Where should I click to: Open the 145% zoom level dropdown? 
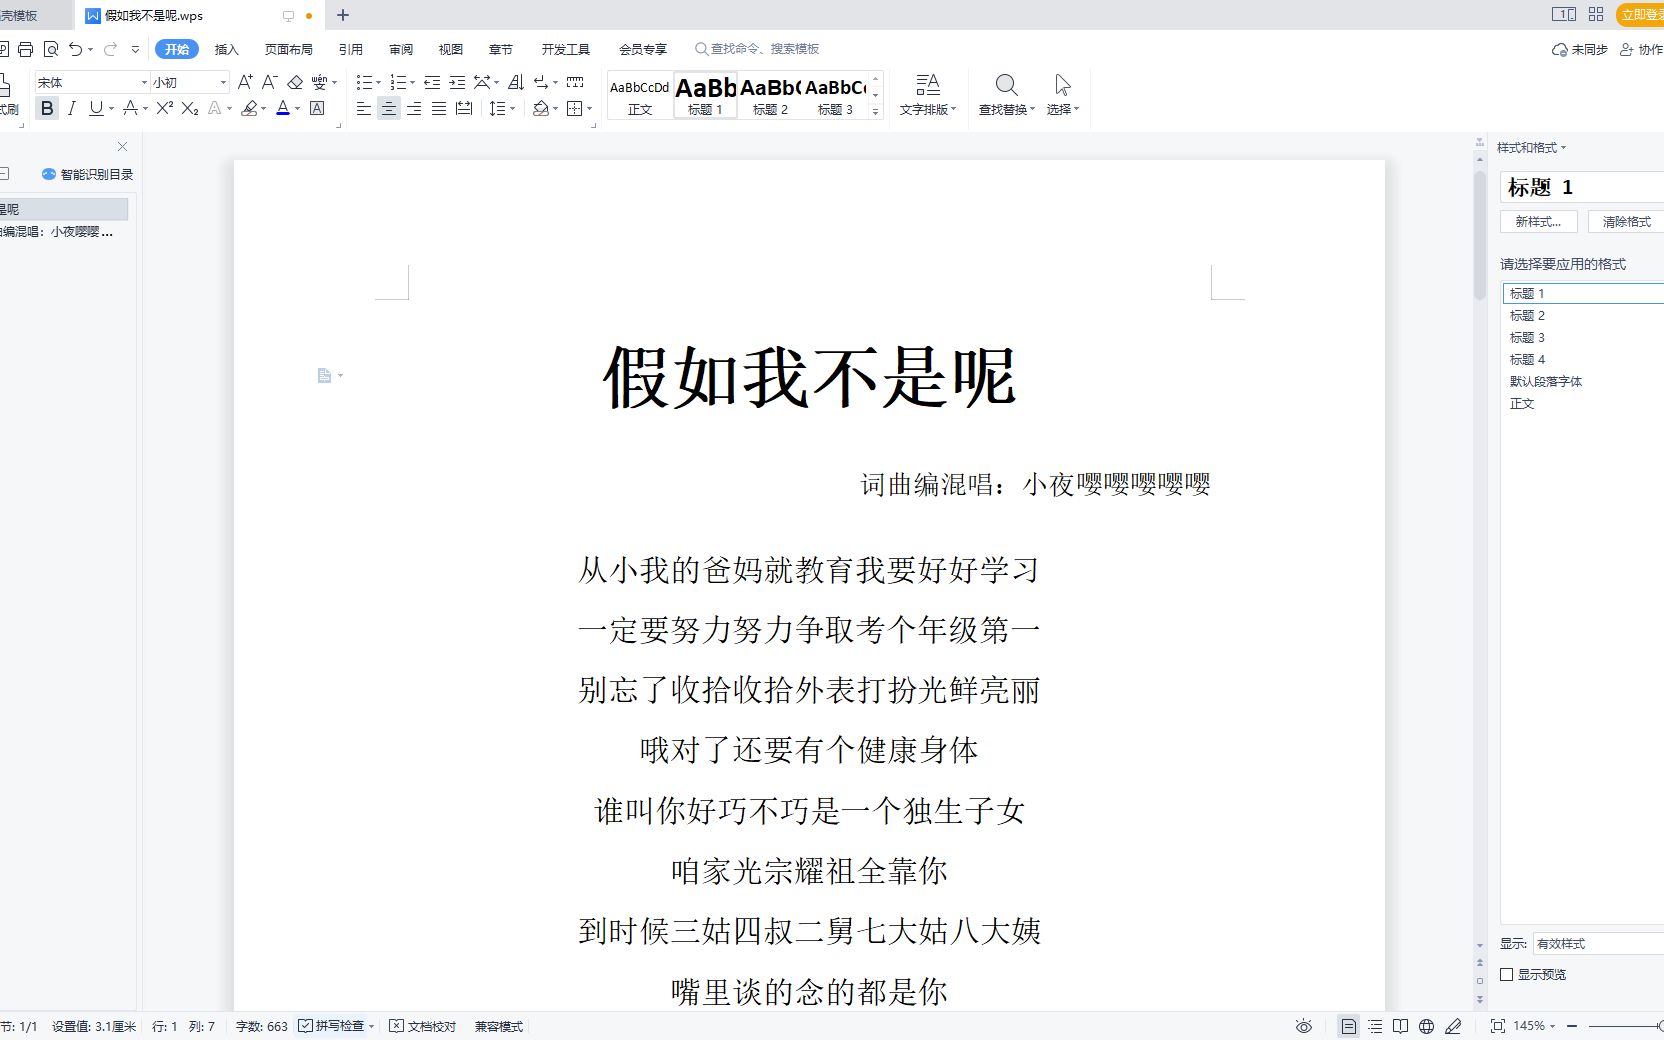[x=1534, y=1026]
